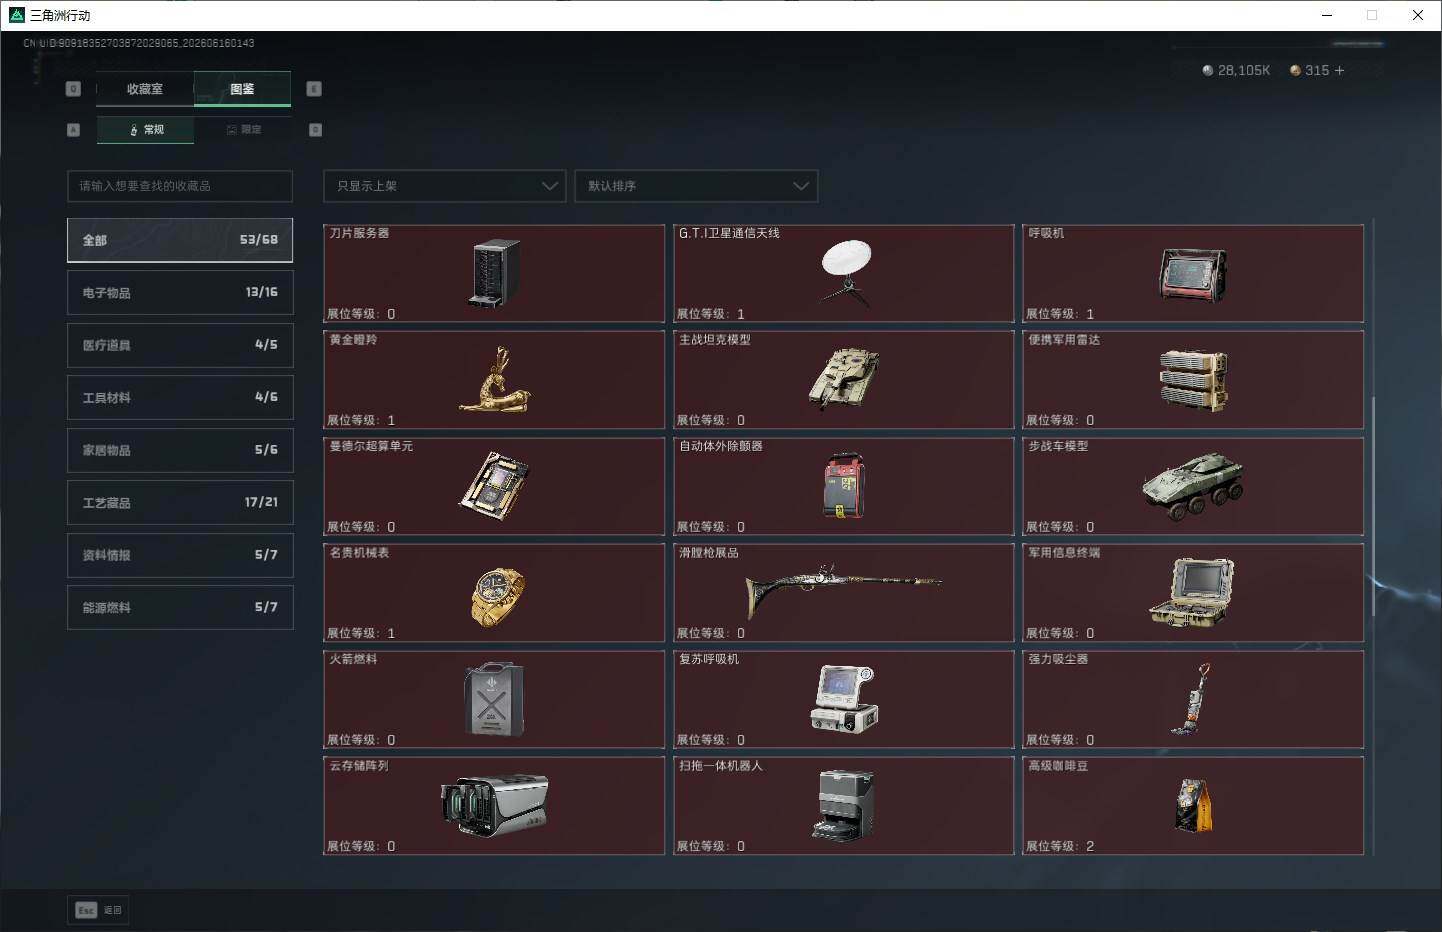
Task: Select the 电子物品 13/16 category
Action: click(180, 292)
